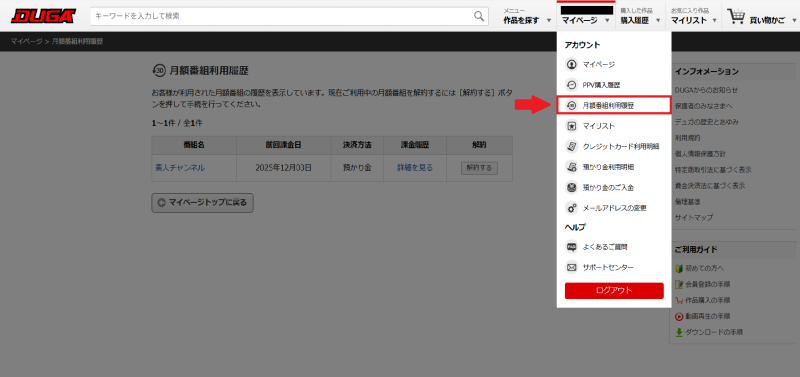Click マイページトップに戻る button
Screen dimensions: 800x377
click(202, 203)
